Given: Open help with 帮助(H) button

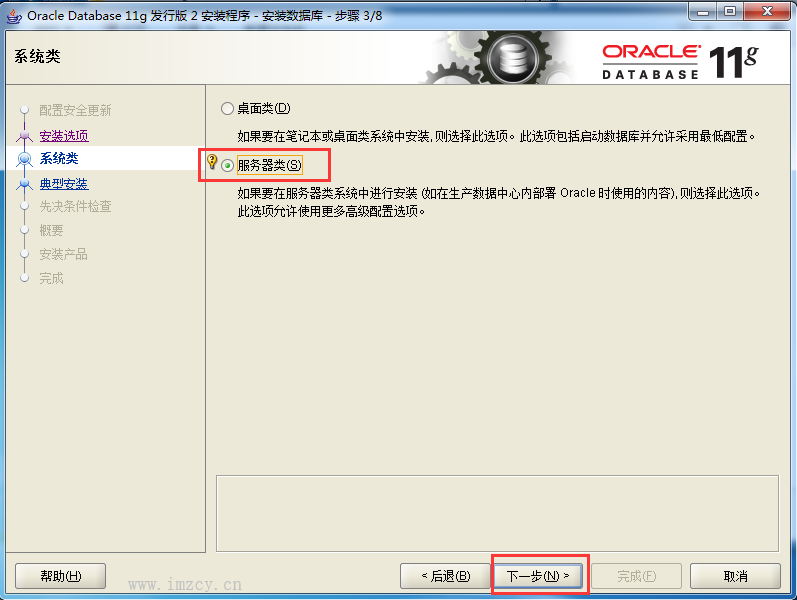Looking at the screenshot, I should [x=60, y=576].
